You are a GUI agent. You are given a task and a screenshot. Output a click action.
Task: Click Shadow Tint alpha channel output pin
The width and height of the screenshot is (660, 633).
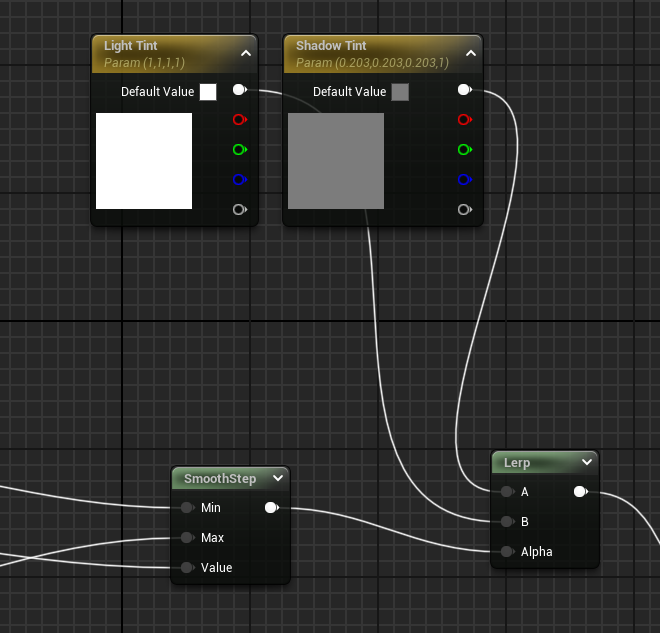[463, 210]
